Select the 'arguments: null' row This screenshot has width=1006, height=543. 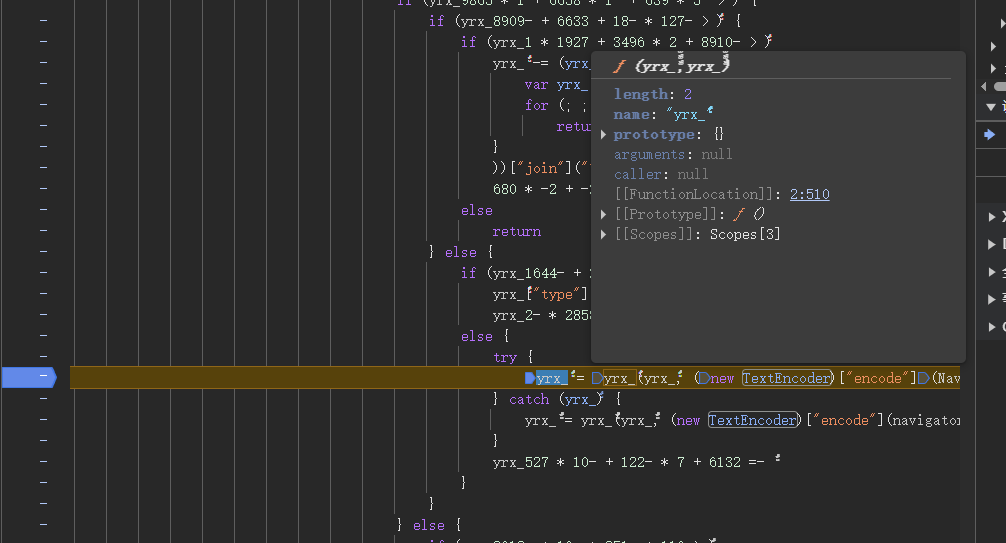pos(672,155)
